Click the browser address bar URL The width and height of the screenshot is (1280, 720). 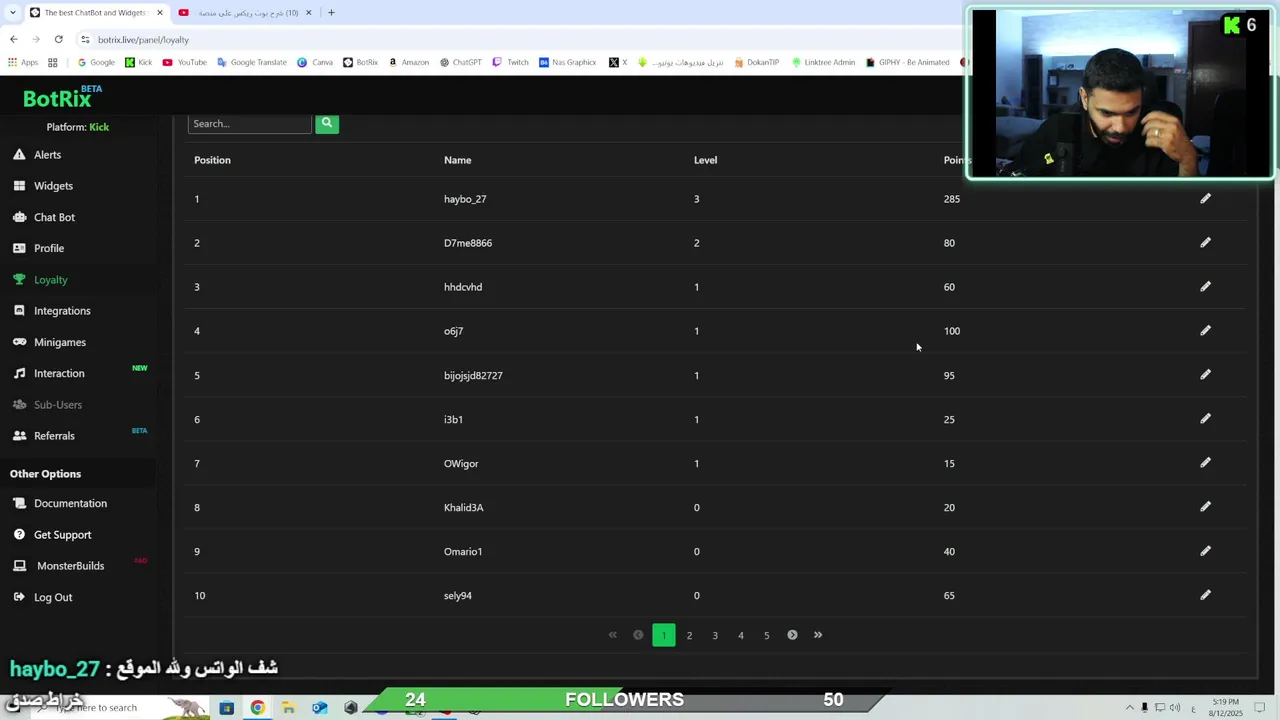143,39
